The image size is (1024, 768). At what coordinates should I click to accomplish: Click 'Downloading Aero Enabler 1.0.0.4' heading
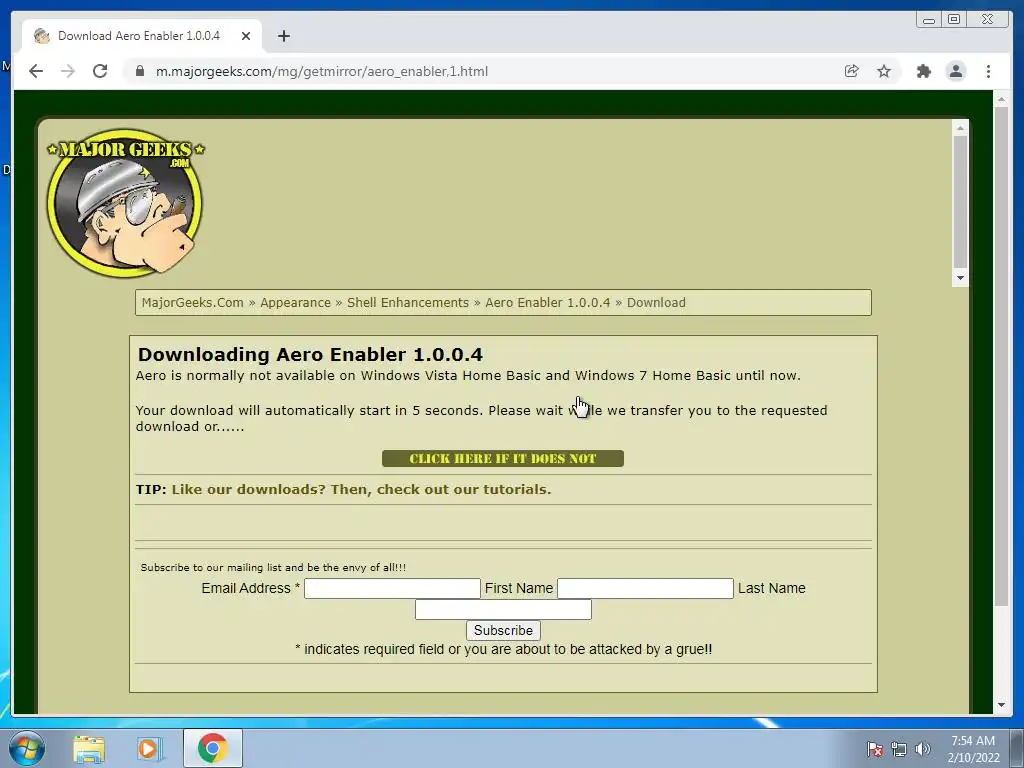pos(310,355)
